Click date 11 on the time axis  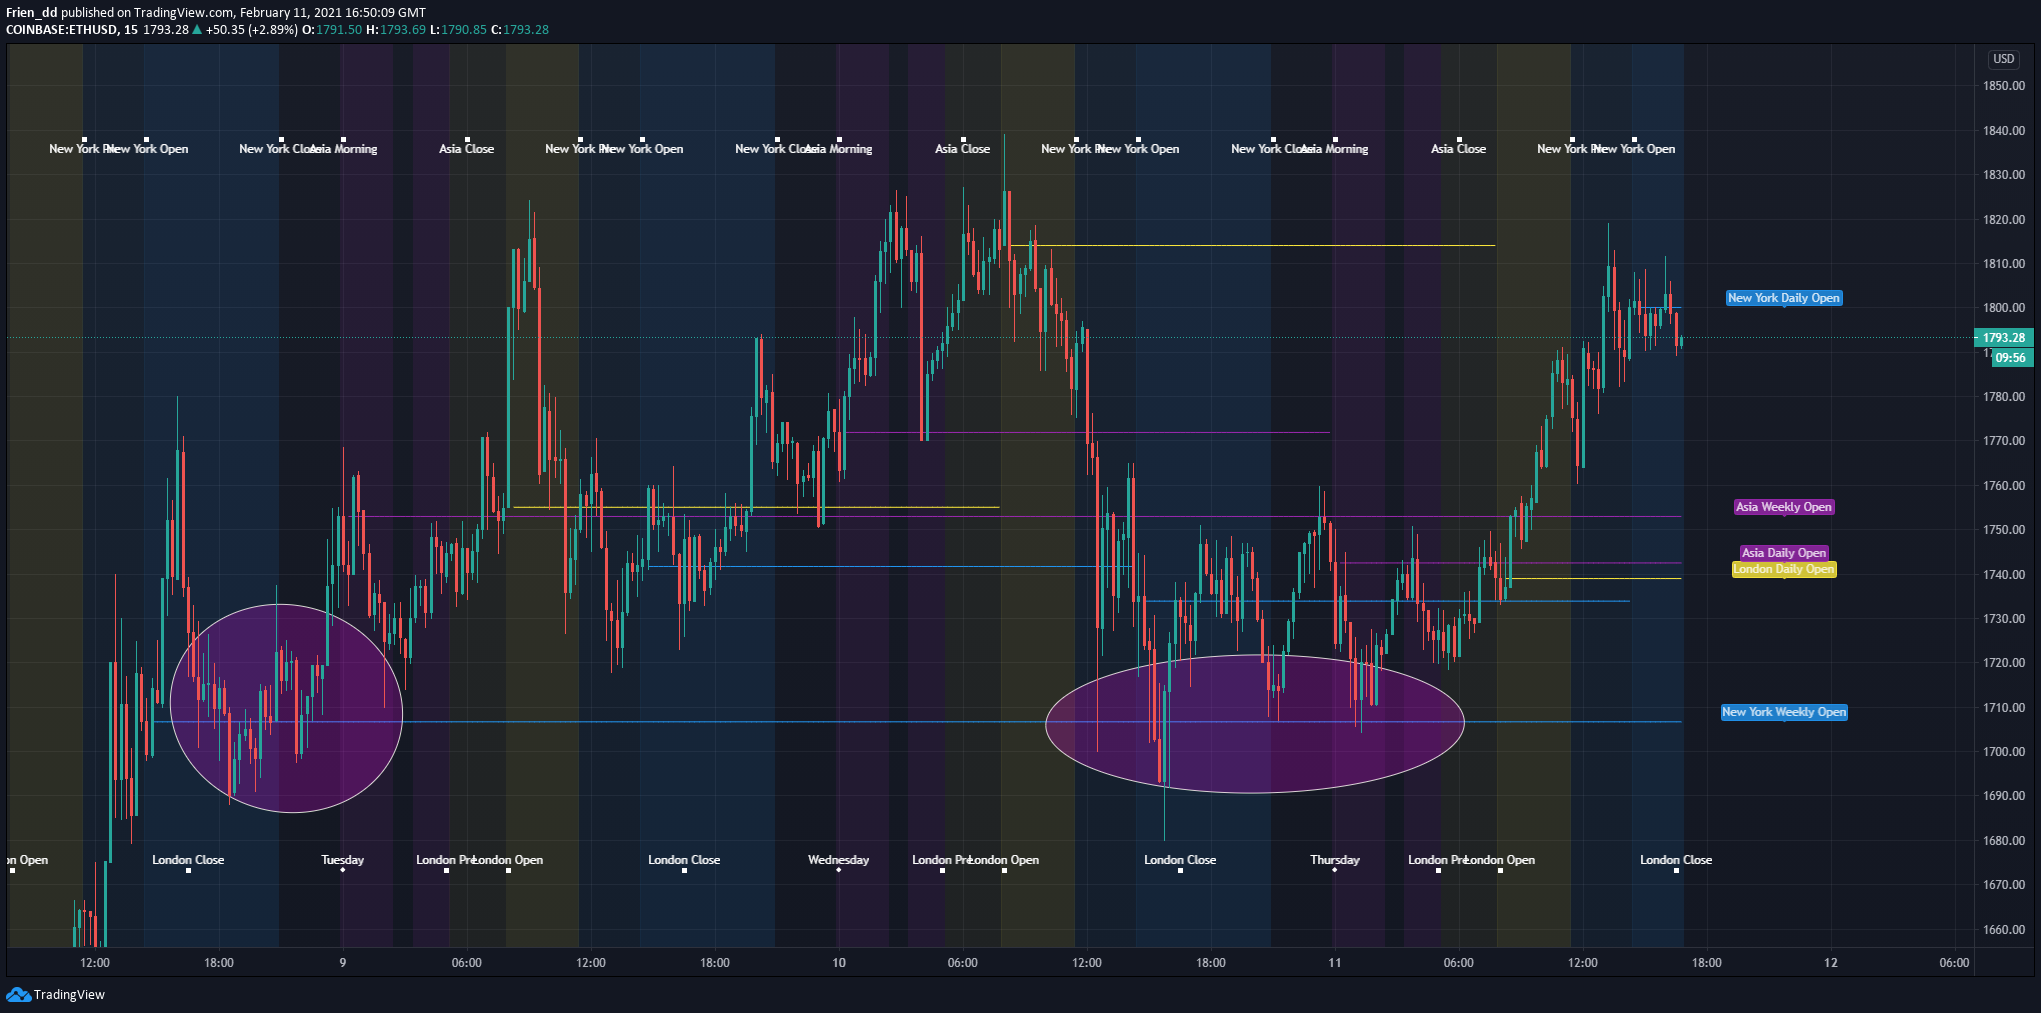pos(1335,963)
